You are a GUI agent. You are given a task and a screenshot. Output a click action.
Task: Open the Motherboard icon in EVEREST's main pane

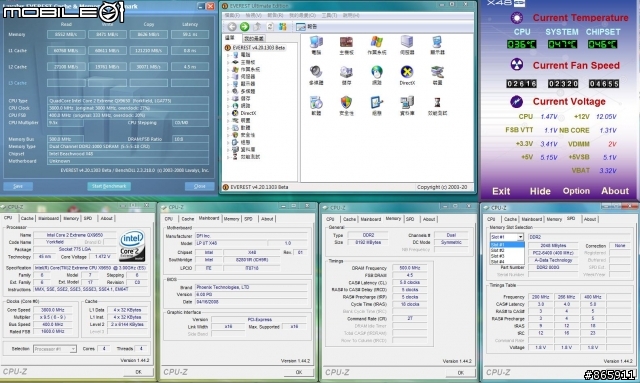click(x=347, y=42)
